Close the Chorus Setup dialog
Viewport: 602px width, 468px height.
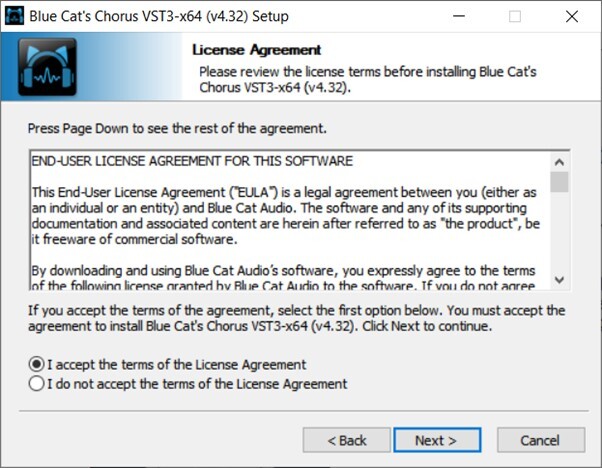point(571,16)
